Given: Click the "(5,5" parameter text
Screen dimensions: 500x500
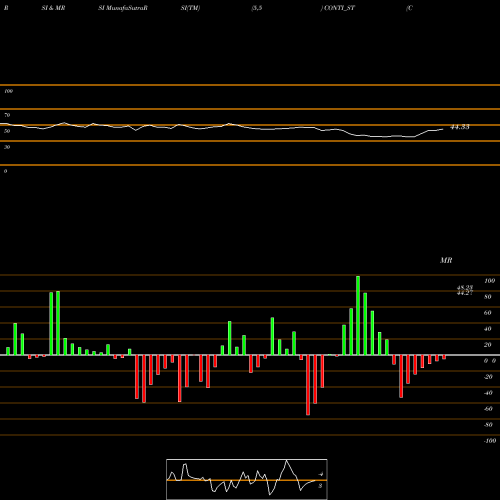Looking at the screenshot, I should coord(257,8).
